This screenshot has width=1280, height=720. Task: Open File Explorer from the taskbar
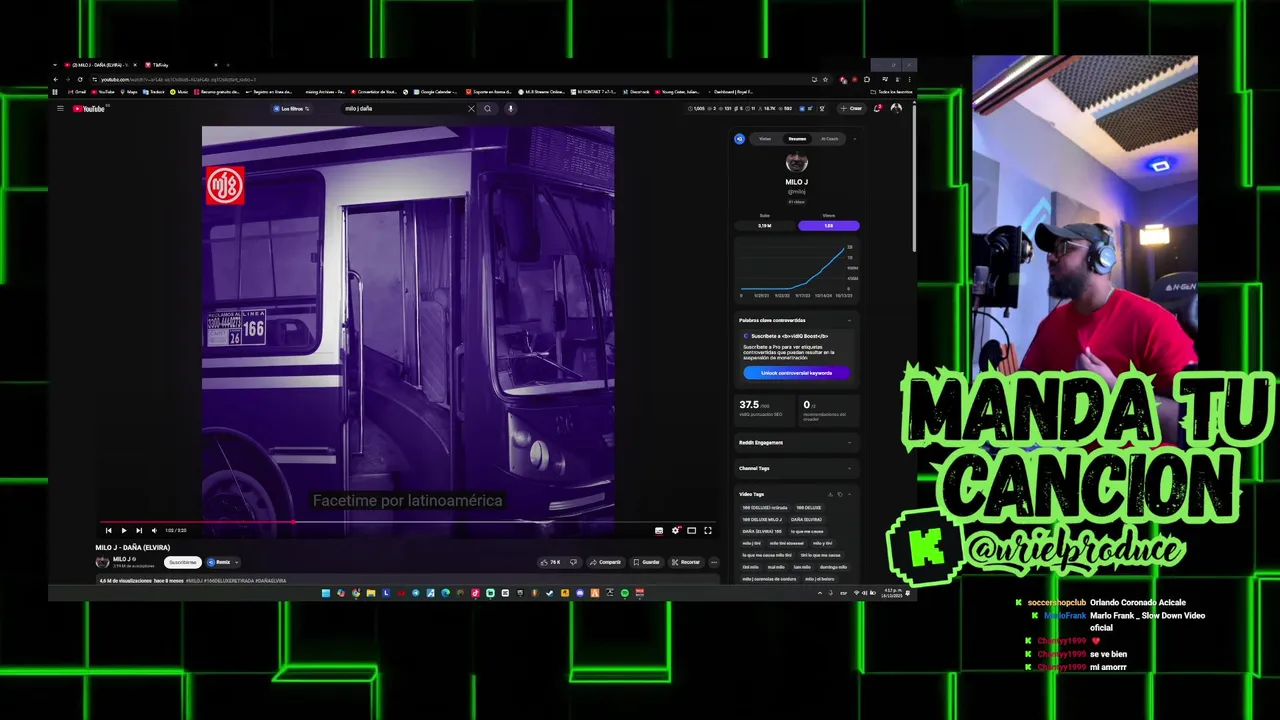coord(370,593)
